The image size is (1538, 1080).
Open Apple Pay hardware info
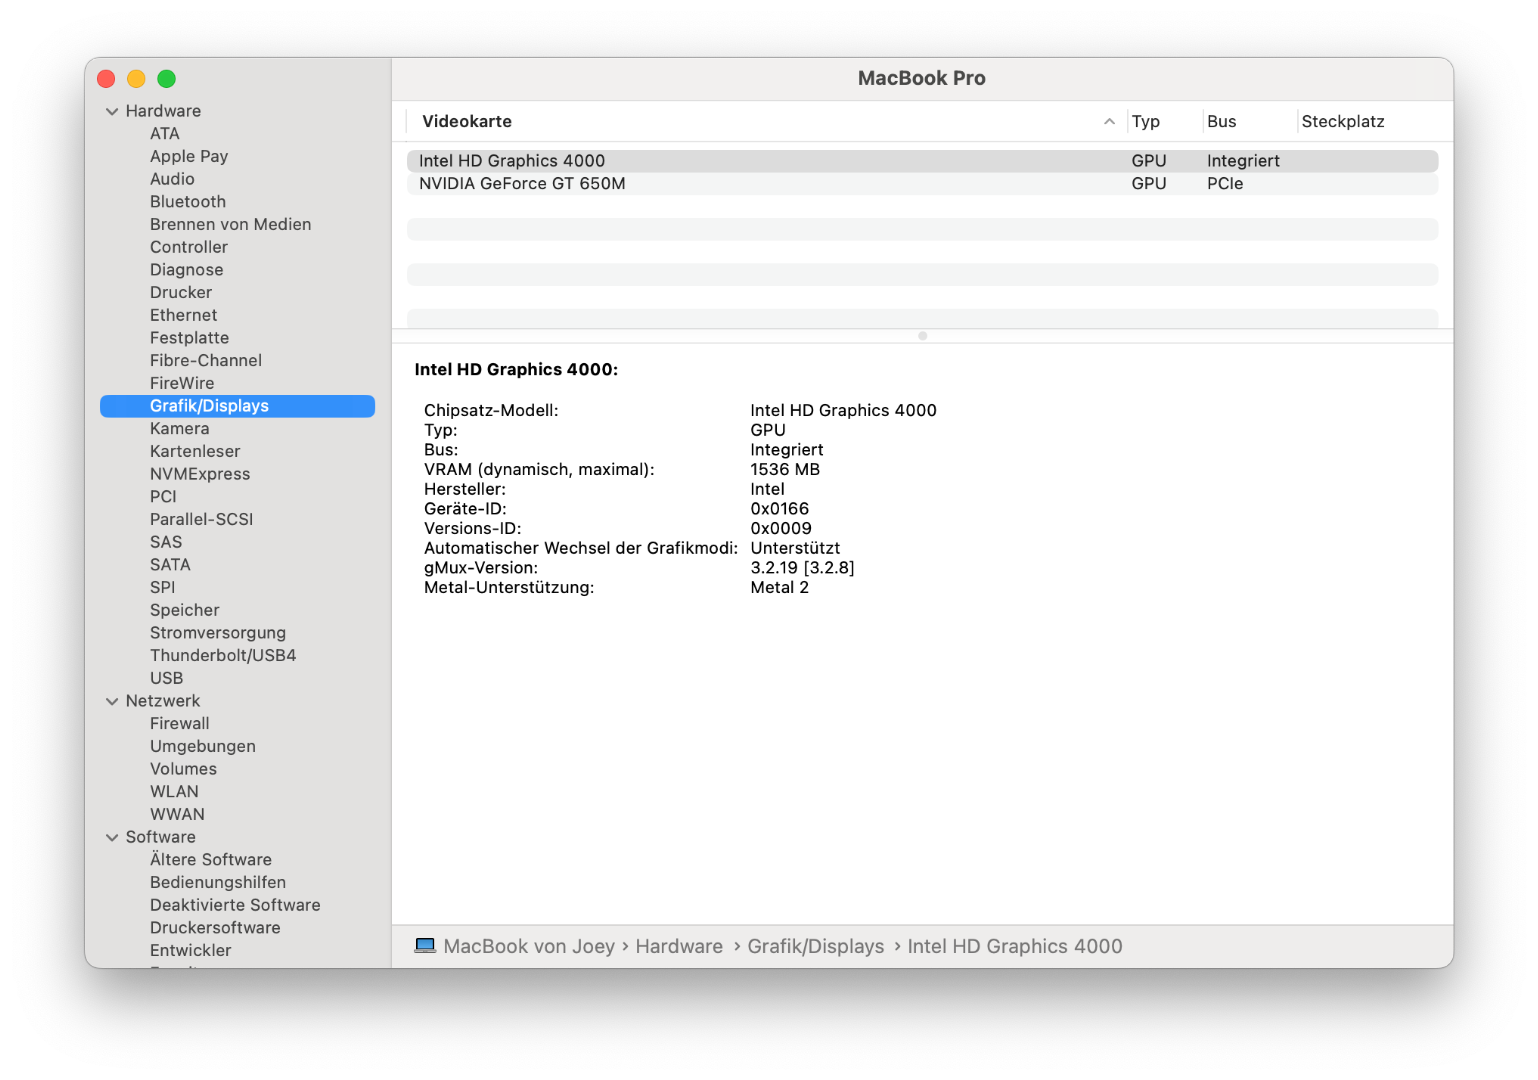point(189,156)
